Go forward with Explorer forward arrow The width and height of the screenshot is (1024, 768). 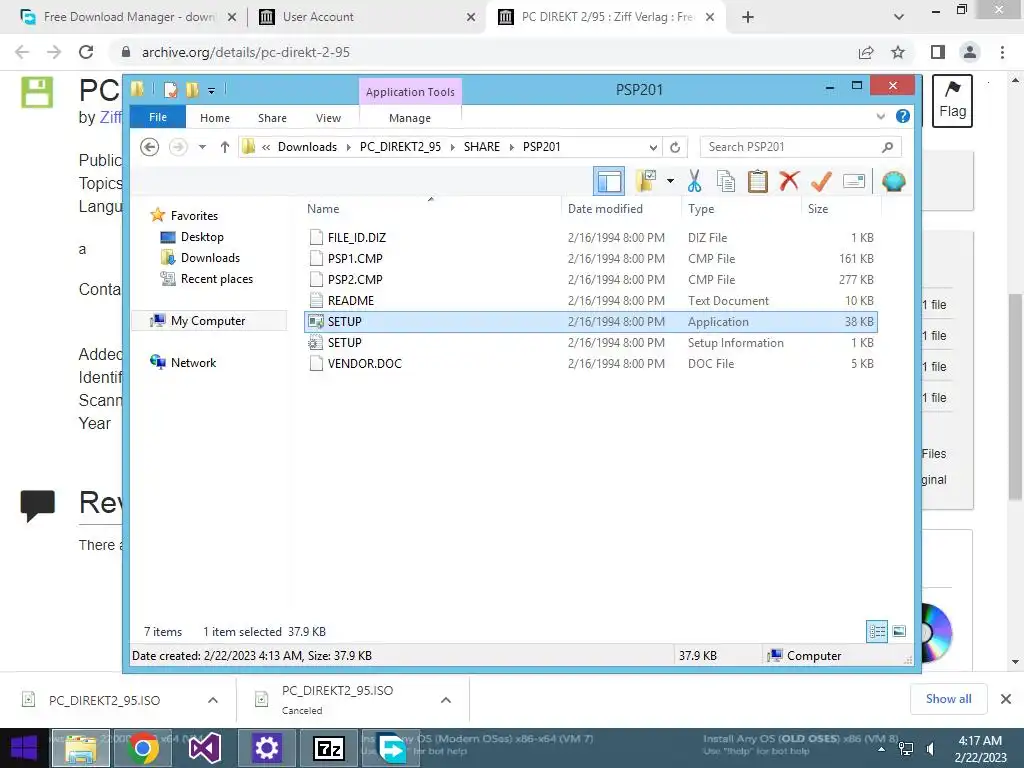click(178, 147)
